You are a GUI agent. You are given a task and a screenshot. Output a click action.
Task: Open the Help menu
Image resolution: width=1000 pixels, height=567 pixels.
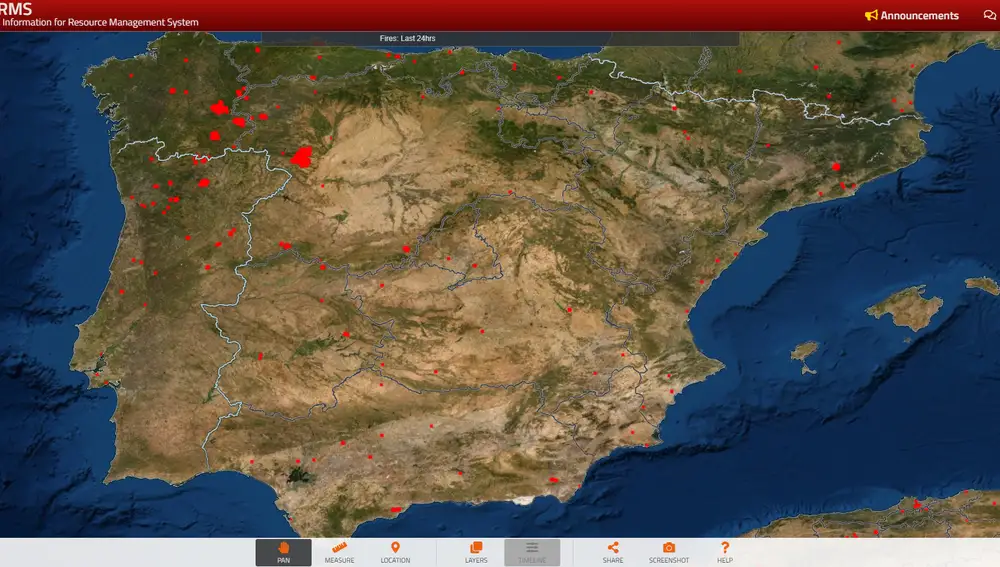point(724,552)
